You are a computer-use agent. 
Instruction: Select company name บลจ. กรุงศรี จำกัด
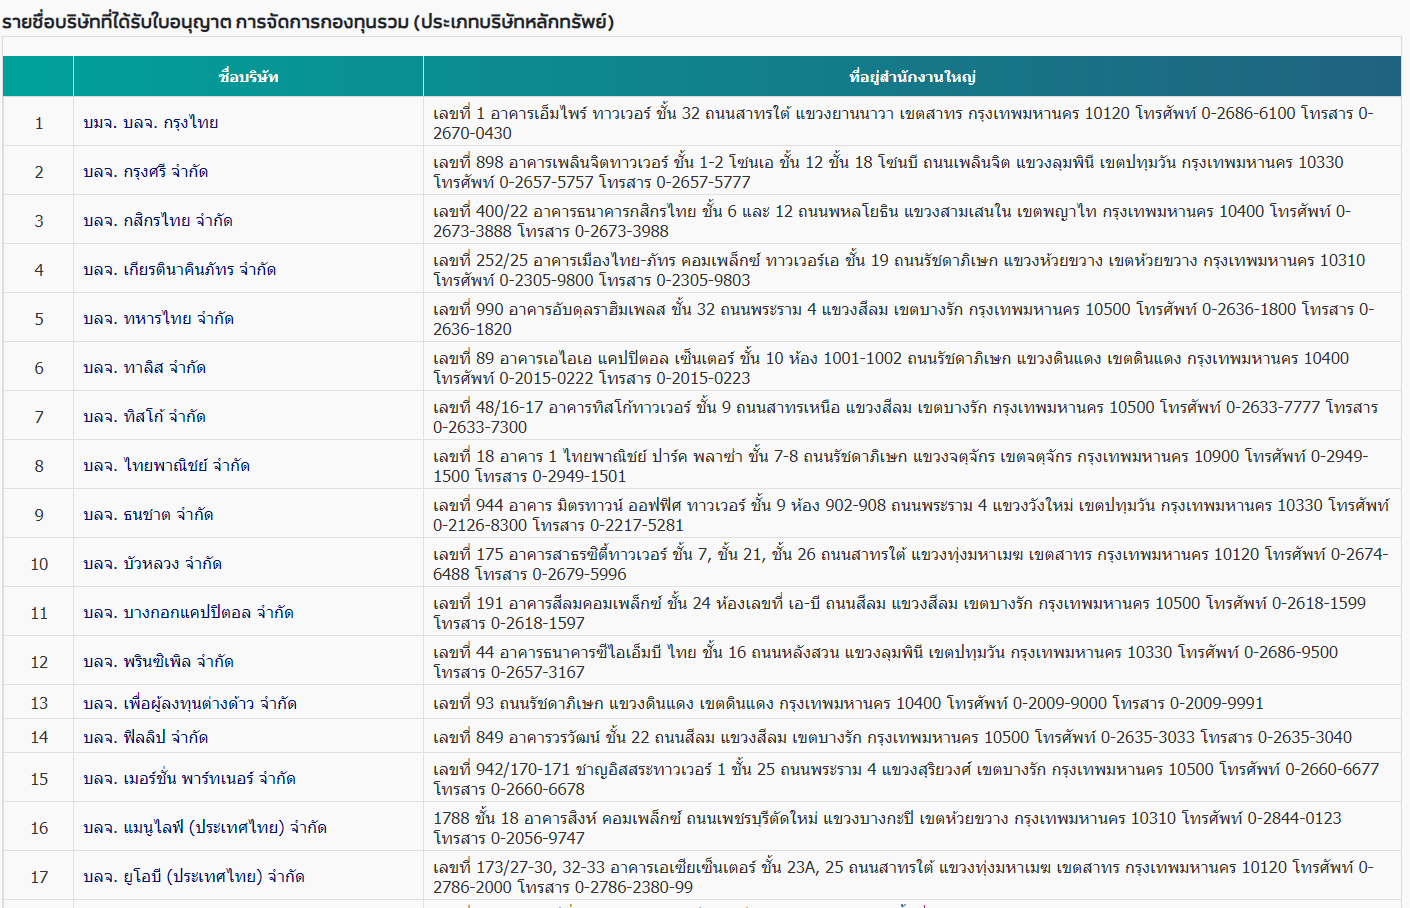pyautogui.click(x=146, y=171)
